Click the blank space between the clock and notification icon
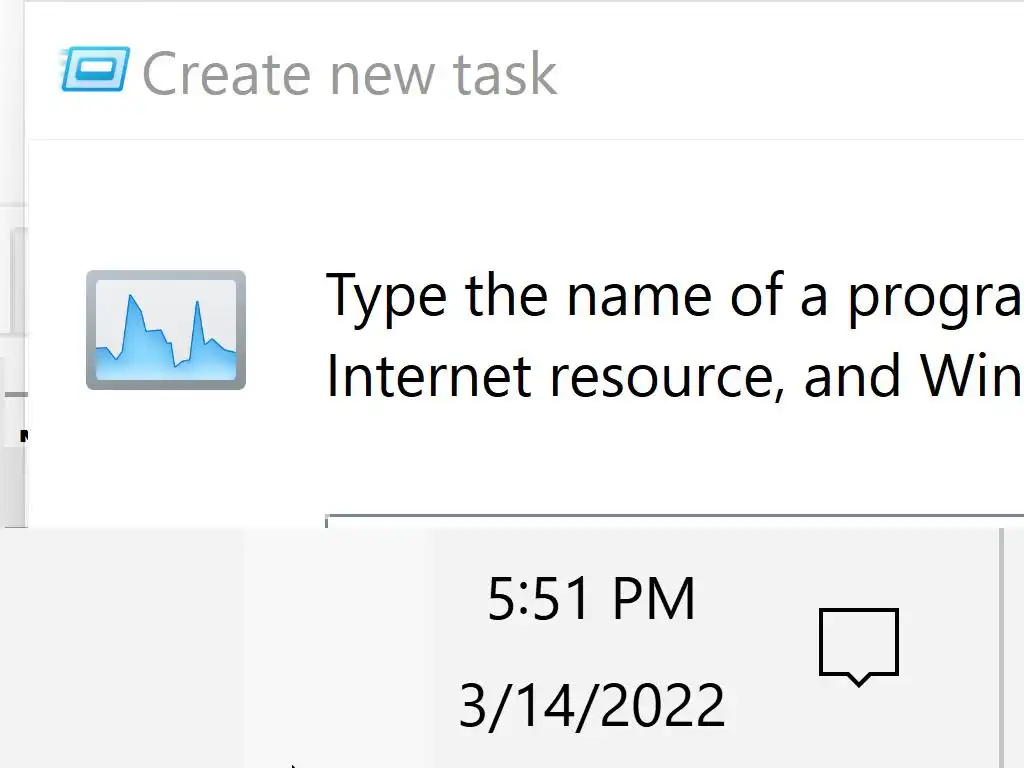 click(770, 648)
